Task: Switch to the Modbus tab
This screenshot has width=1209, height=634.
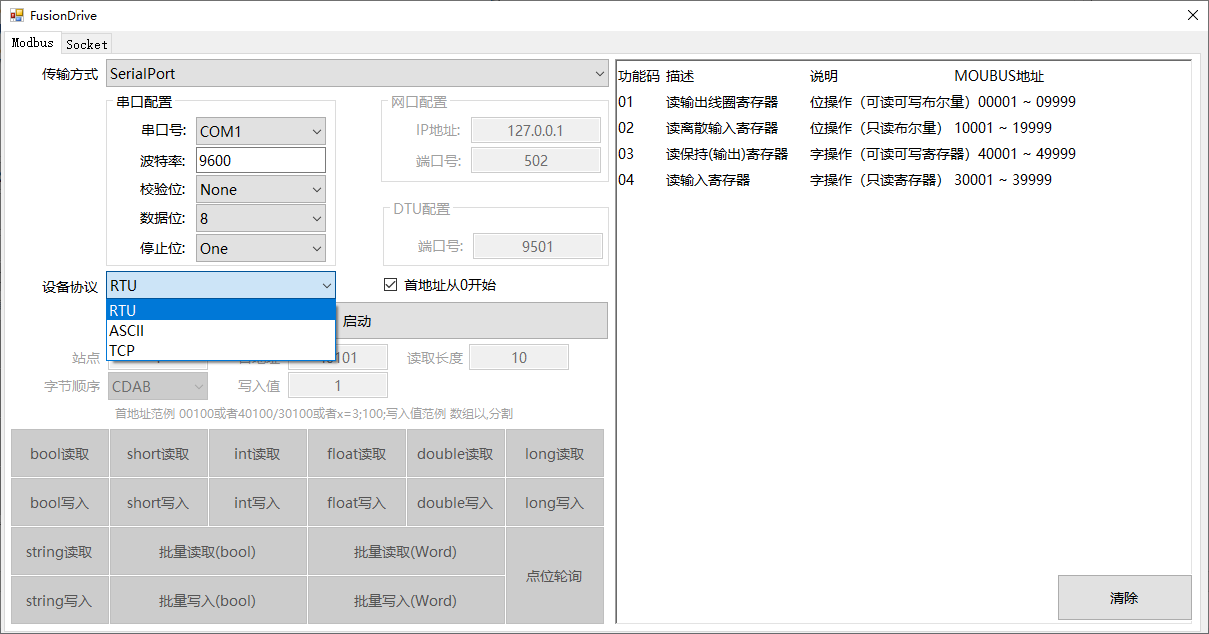Action: 32,43
